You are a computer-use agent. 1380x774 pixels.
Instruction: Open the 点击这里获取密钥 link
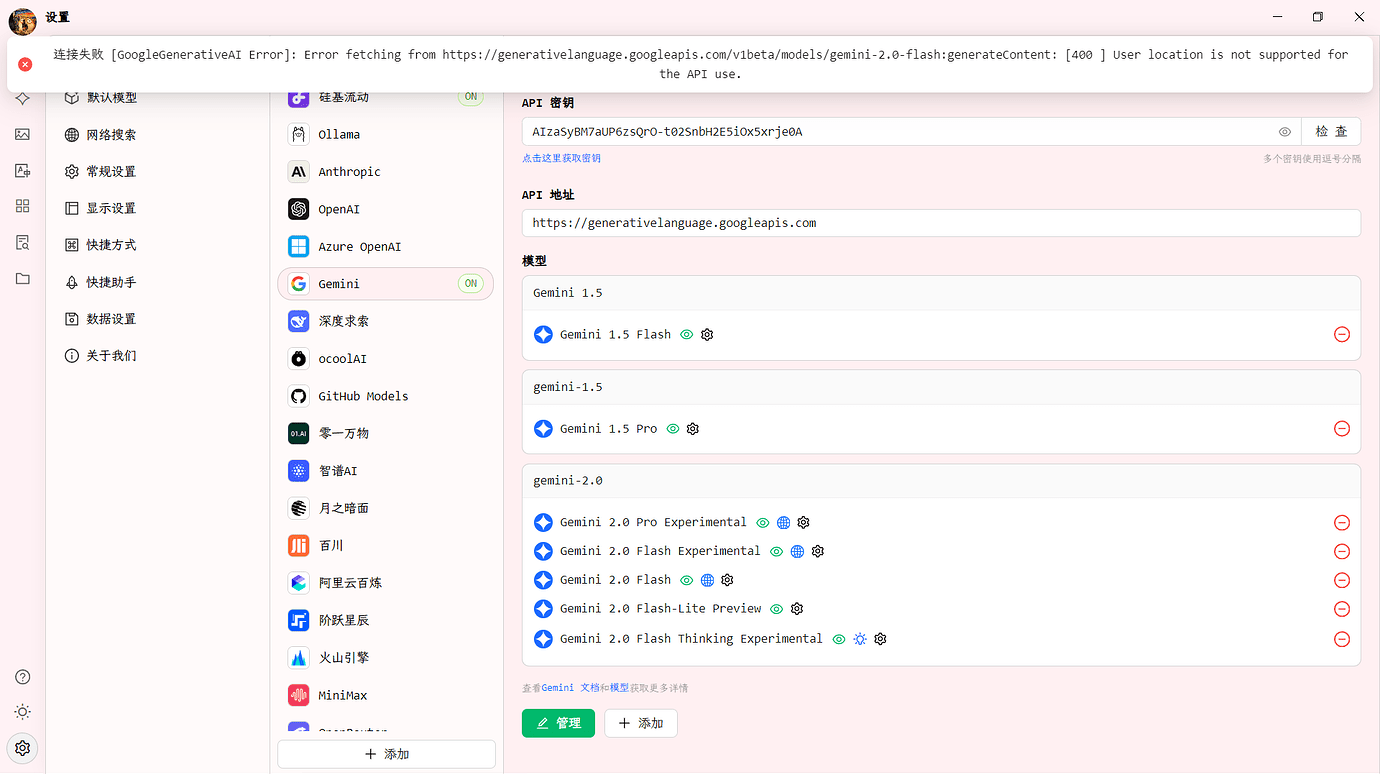[561, 158]
